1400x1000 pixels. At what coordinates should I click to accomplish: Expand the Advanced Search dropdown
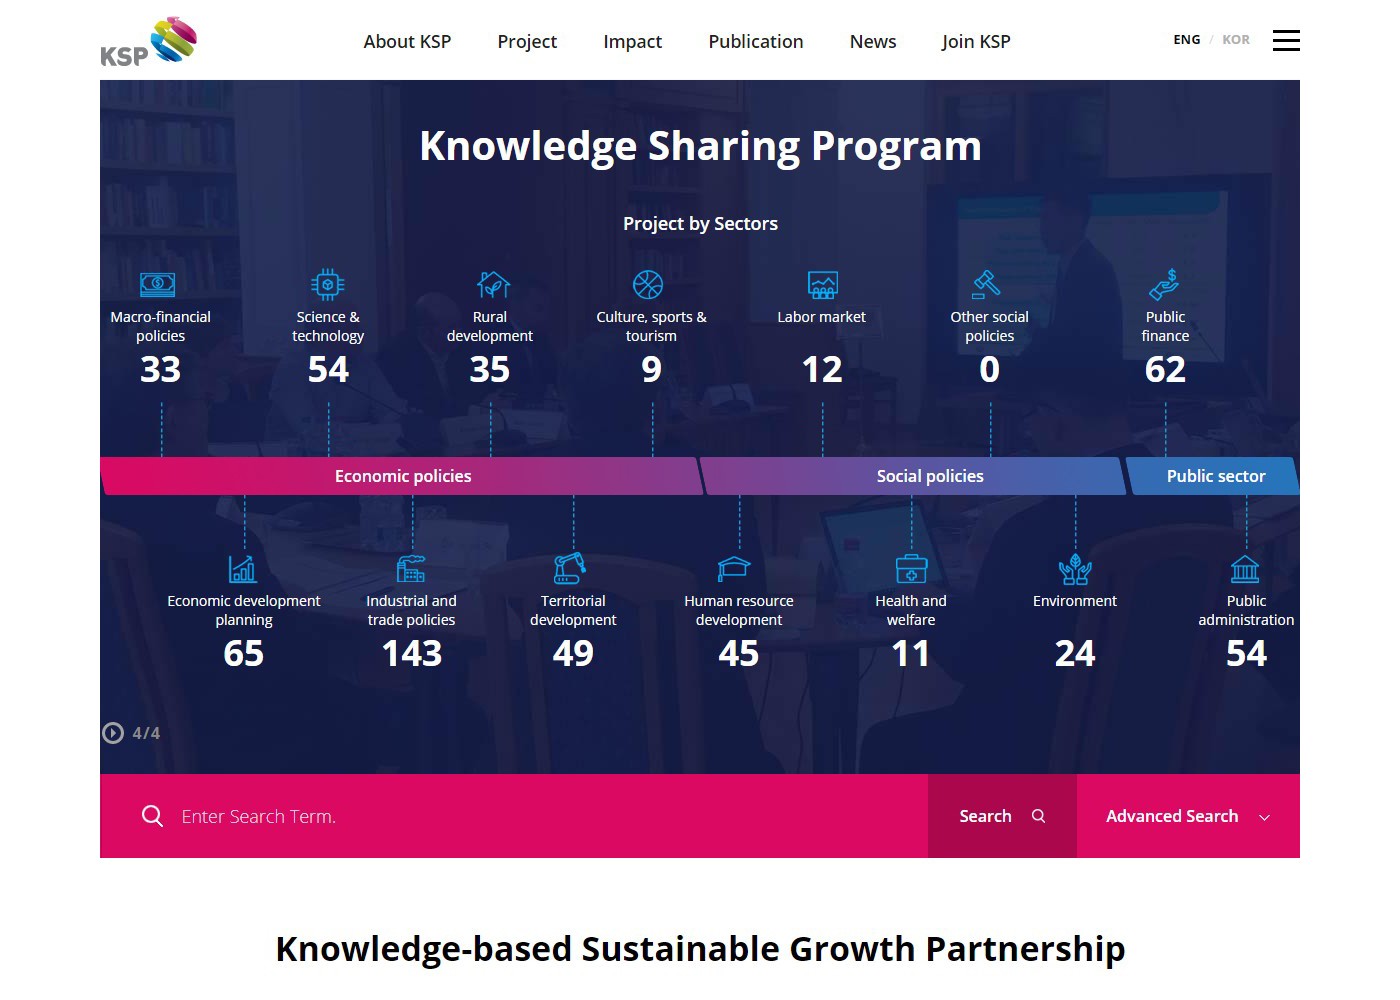point(1187,816)
